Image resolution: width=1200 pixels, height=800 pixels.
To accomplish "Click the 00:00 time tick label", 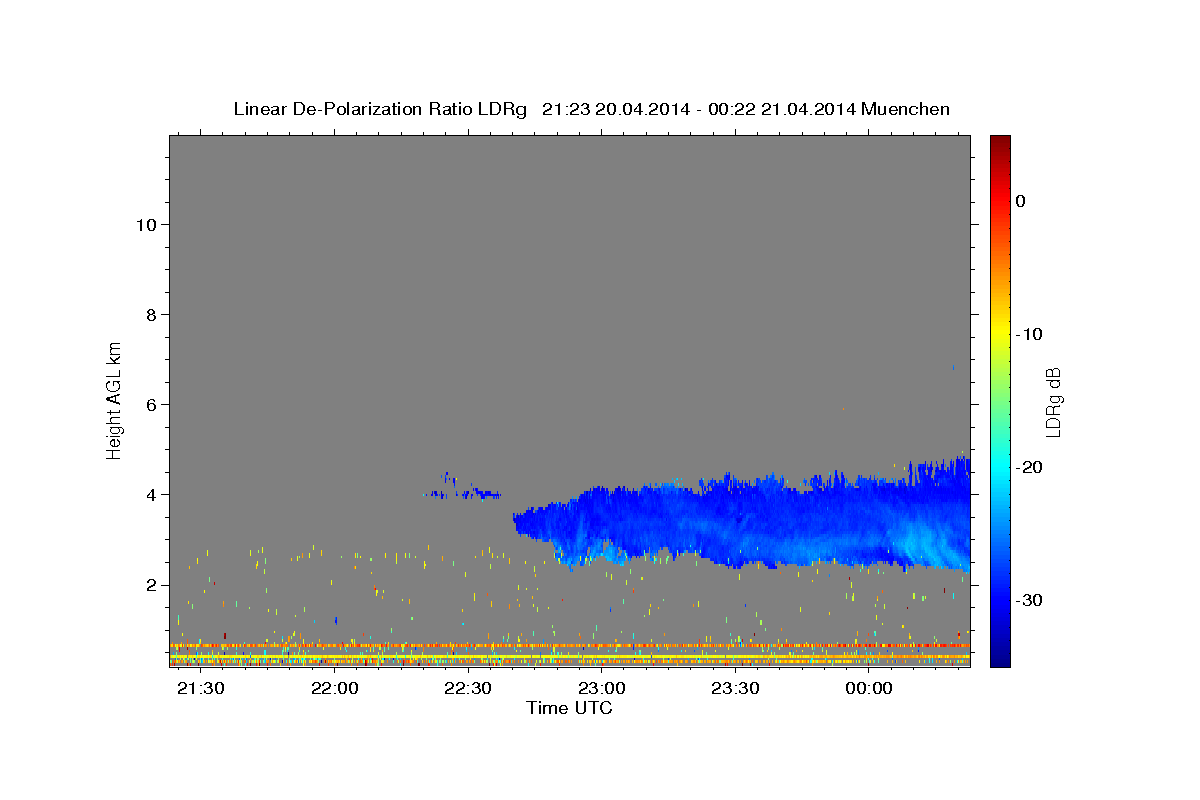I will pyautogui.click(x=869, y=689).
